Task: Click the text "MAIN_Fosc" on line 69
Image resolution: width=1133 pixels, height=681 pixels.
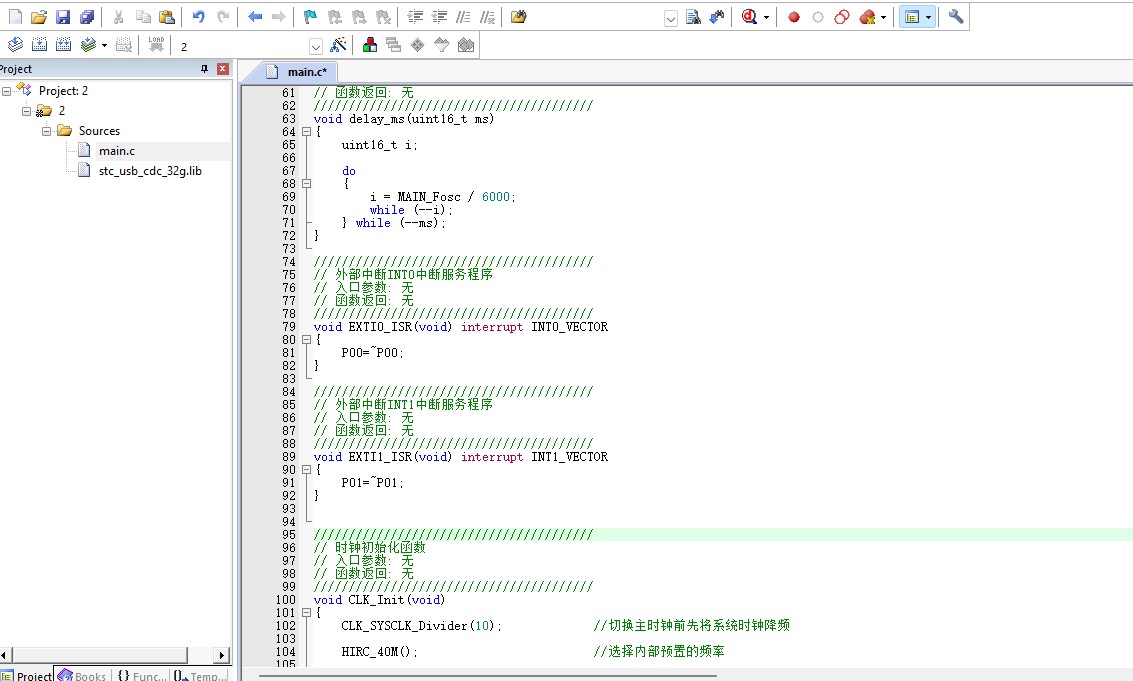Action: pos(428,197)
